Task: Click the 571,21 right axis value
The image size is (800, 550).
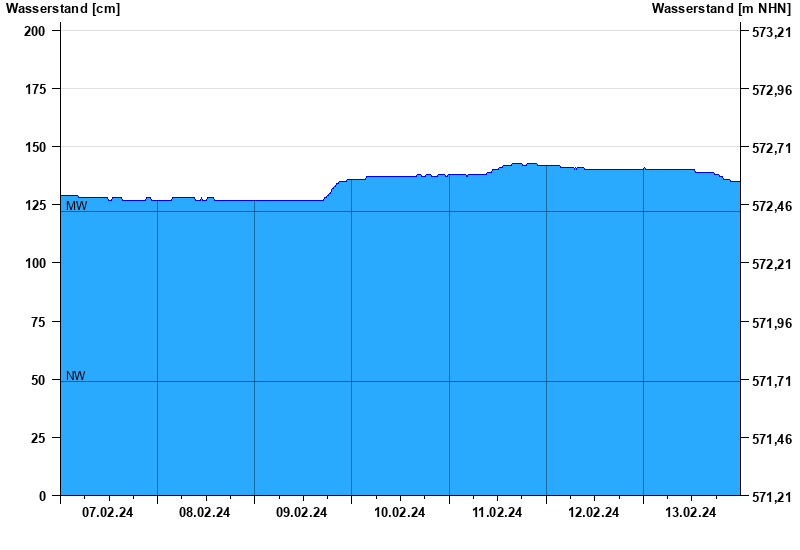Action: tap(772, 497)
